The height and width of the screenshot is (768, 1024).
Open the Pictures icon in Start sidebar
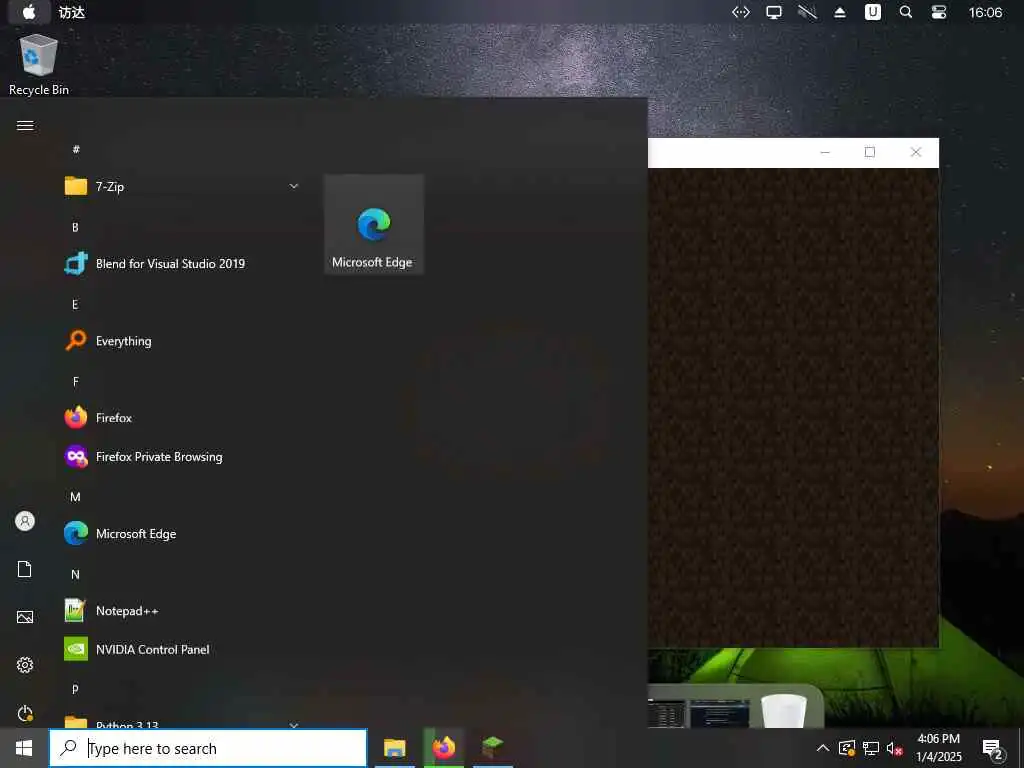[25, 617]
